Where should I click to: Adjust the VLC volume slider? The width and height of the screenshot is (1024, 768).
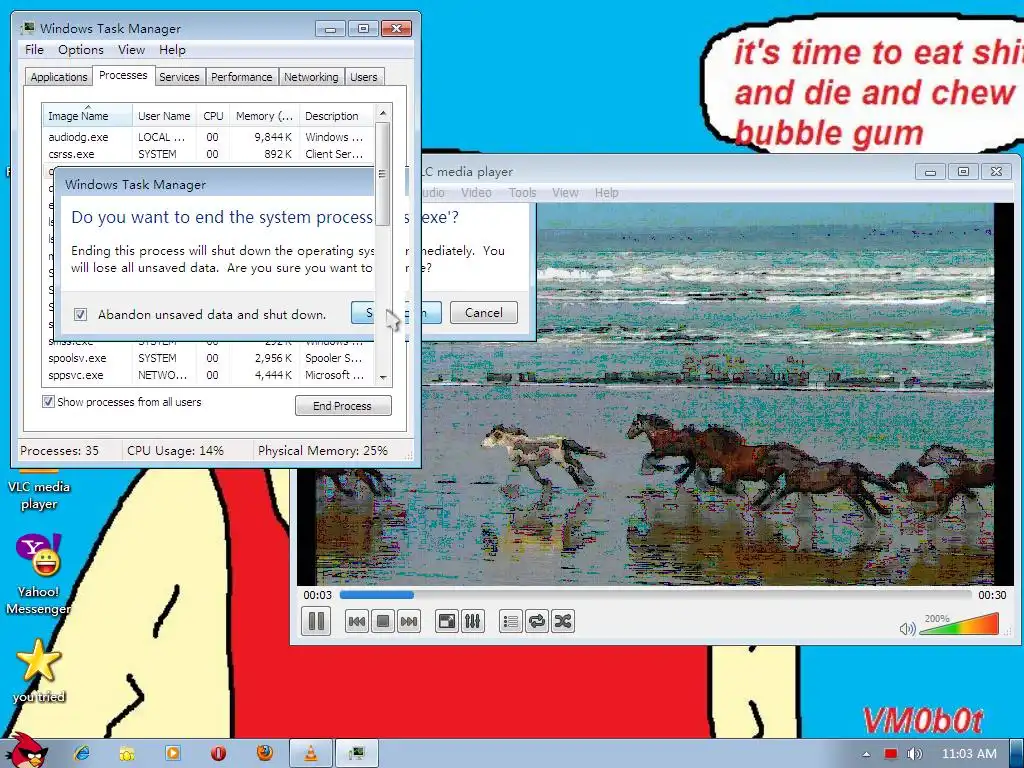959,624
